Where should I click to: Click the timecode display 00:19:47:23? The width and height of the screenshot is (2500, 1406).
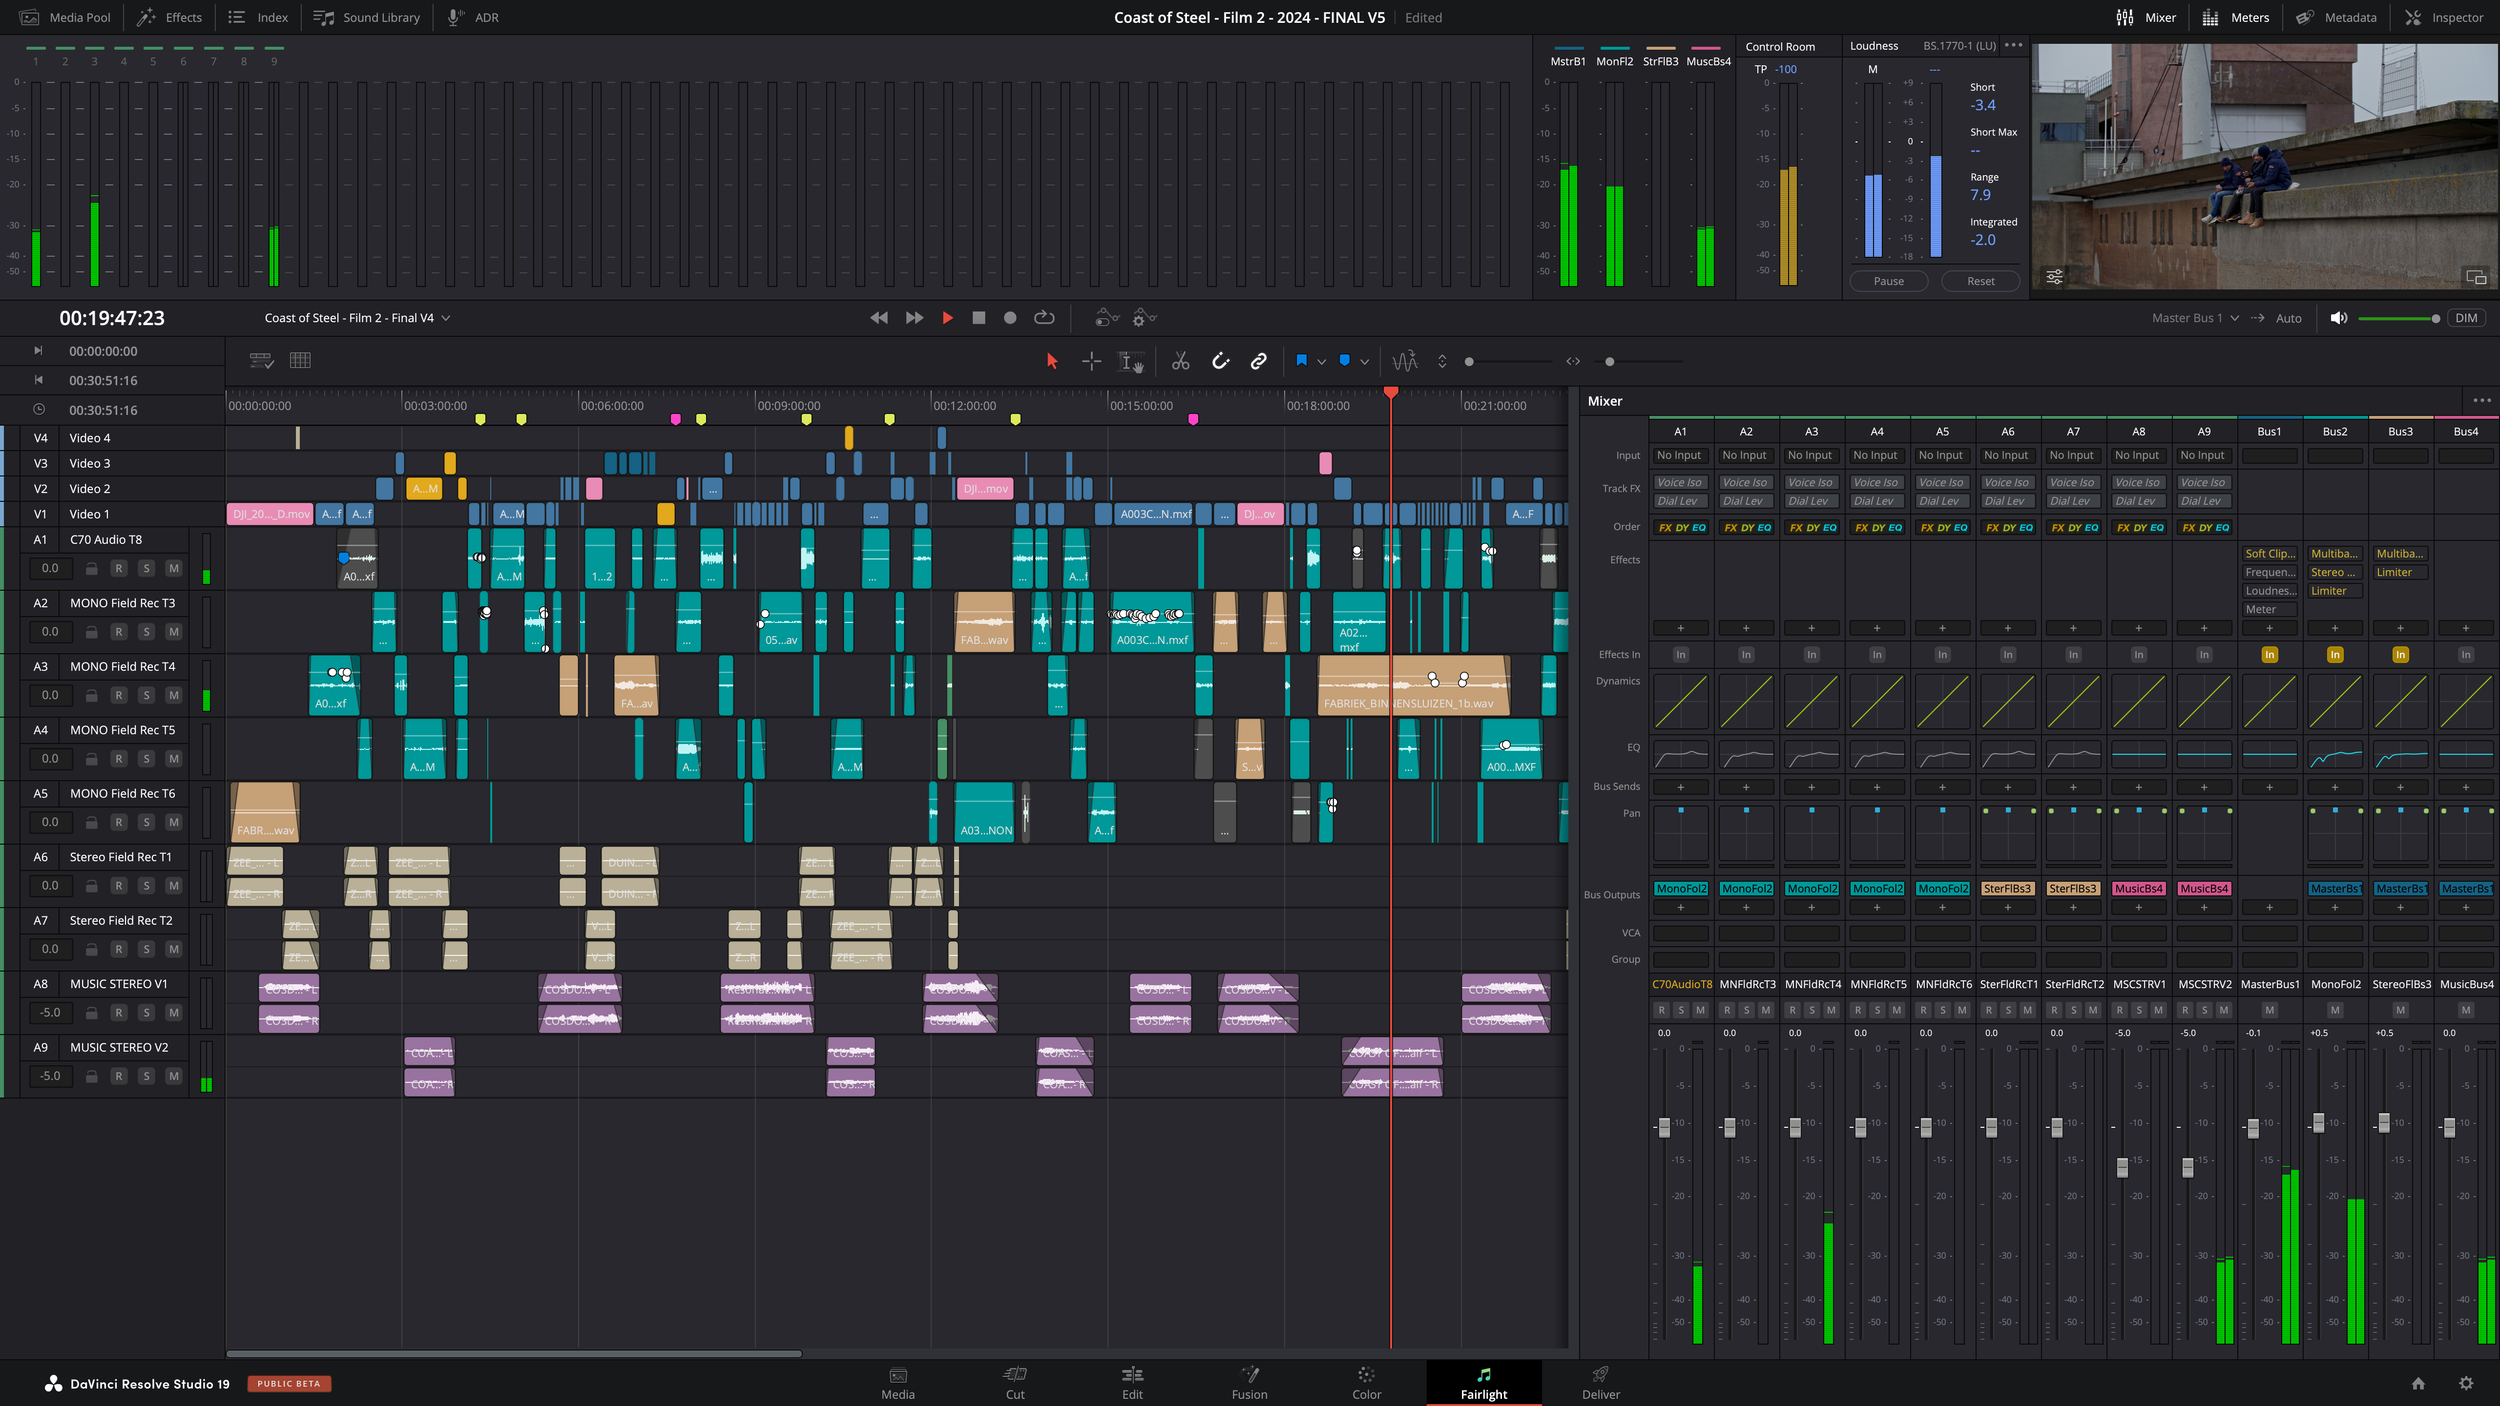tap(112, 318)
